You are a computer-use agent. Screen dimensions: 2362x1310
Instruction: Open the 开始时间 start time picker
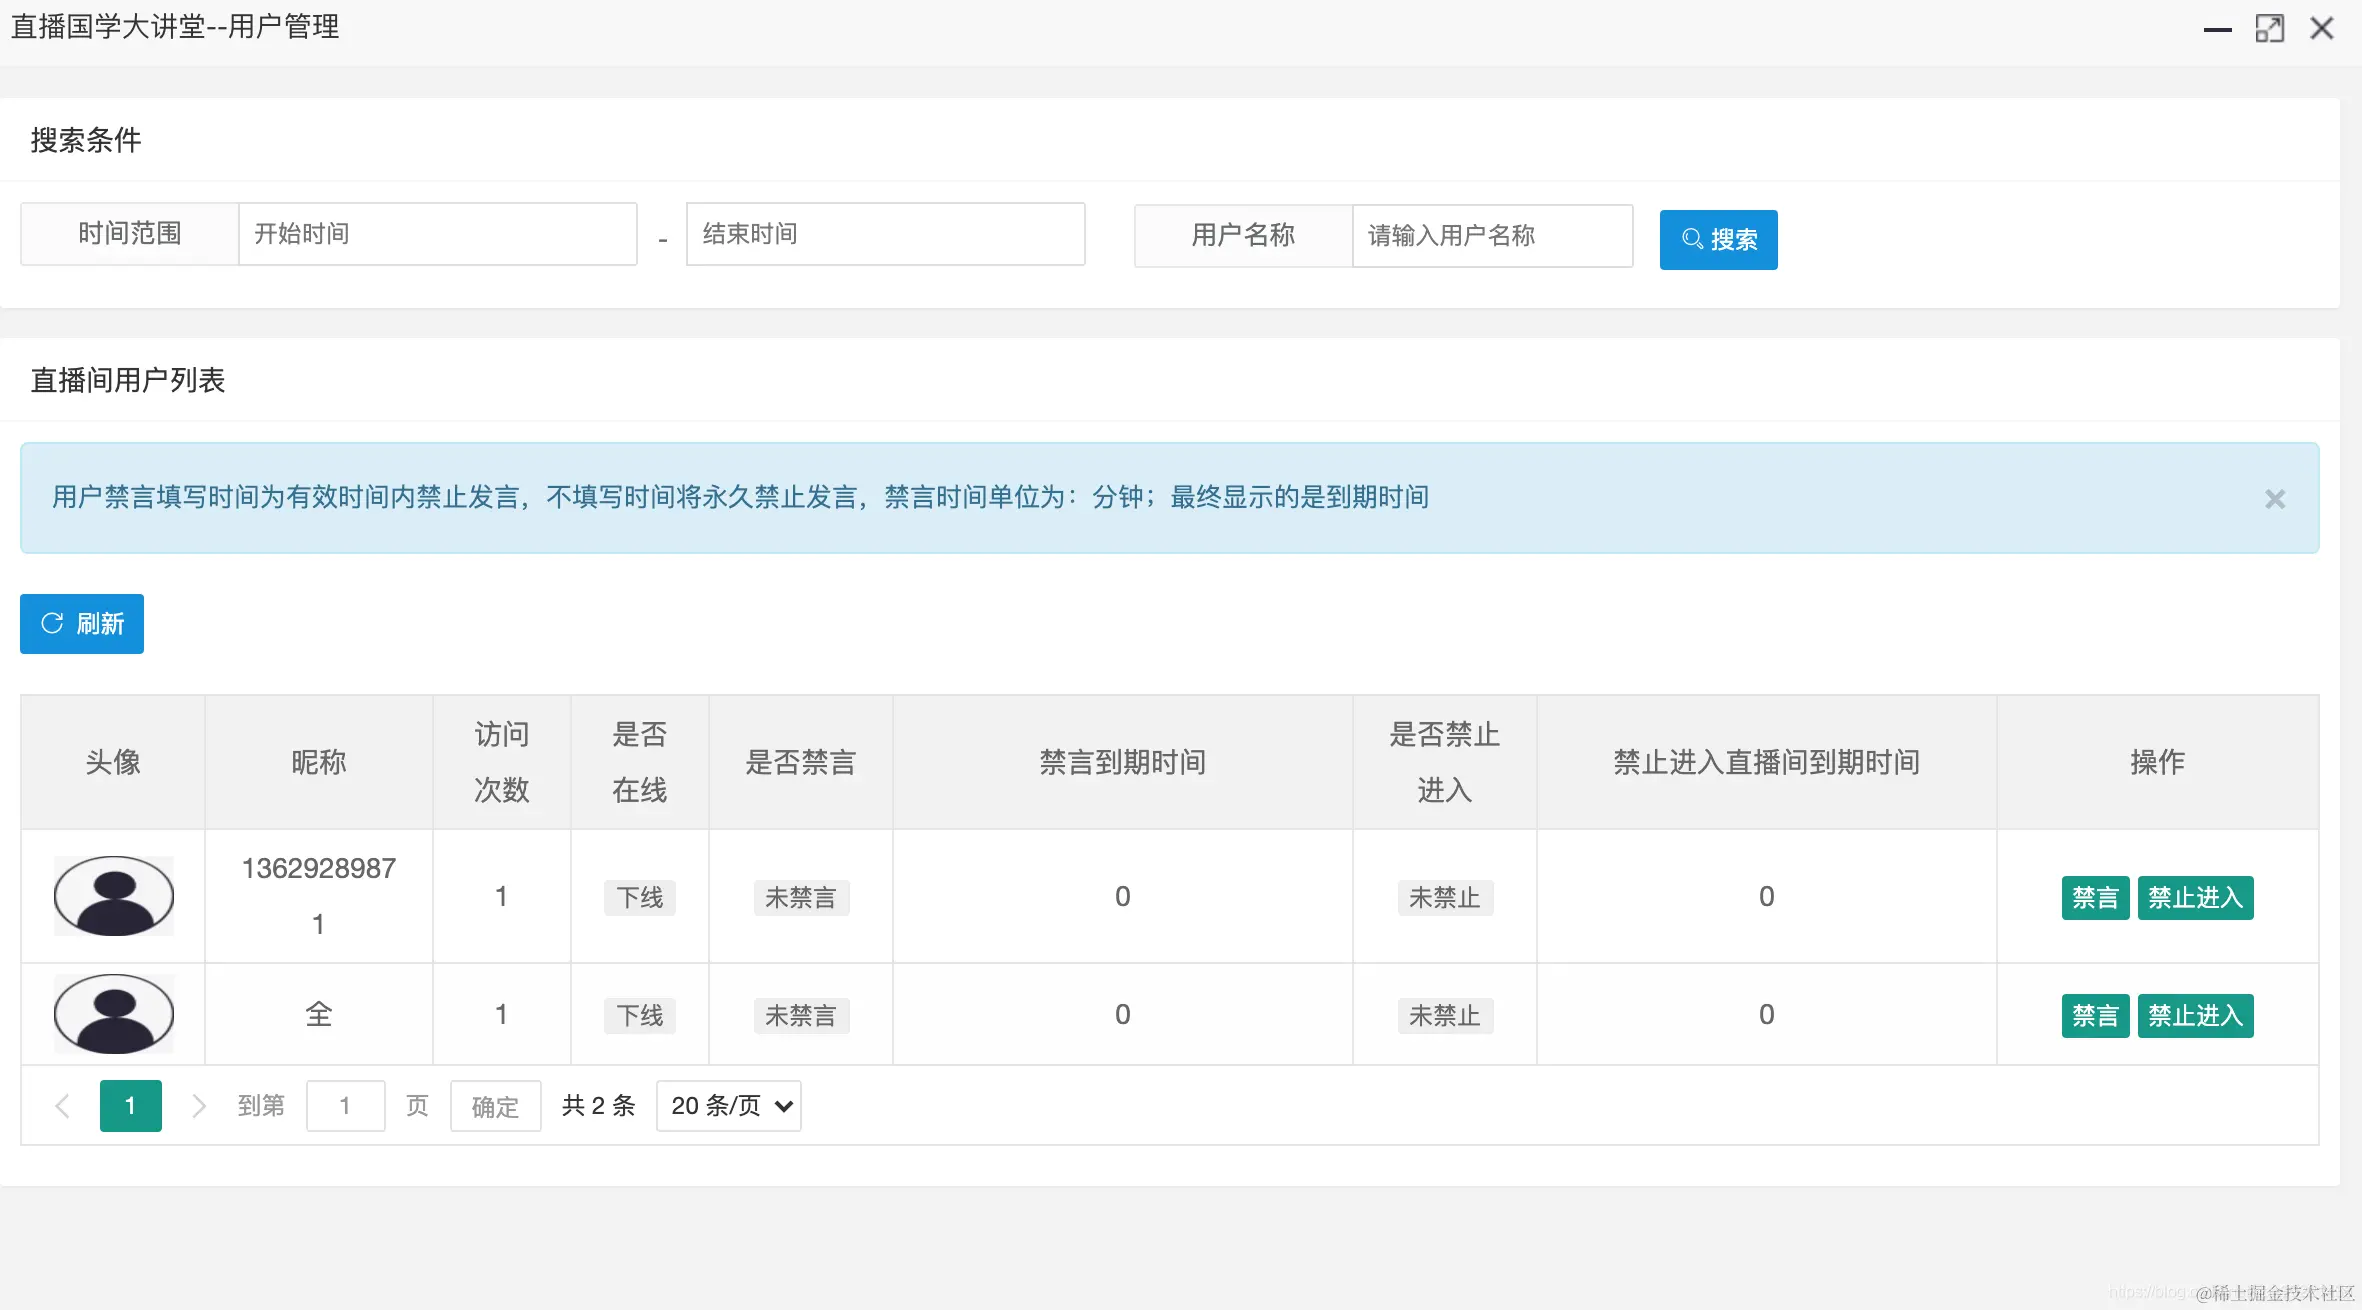click(437, 233)
